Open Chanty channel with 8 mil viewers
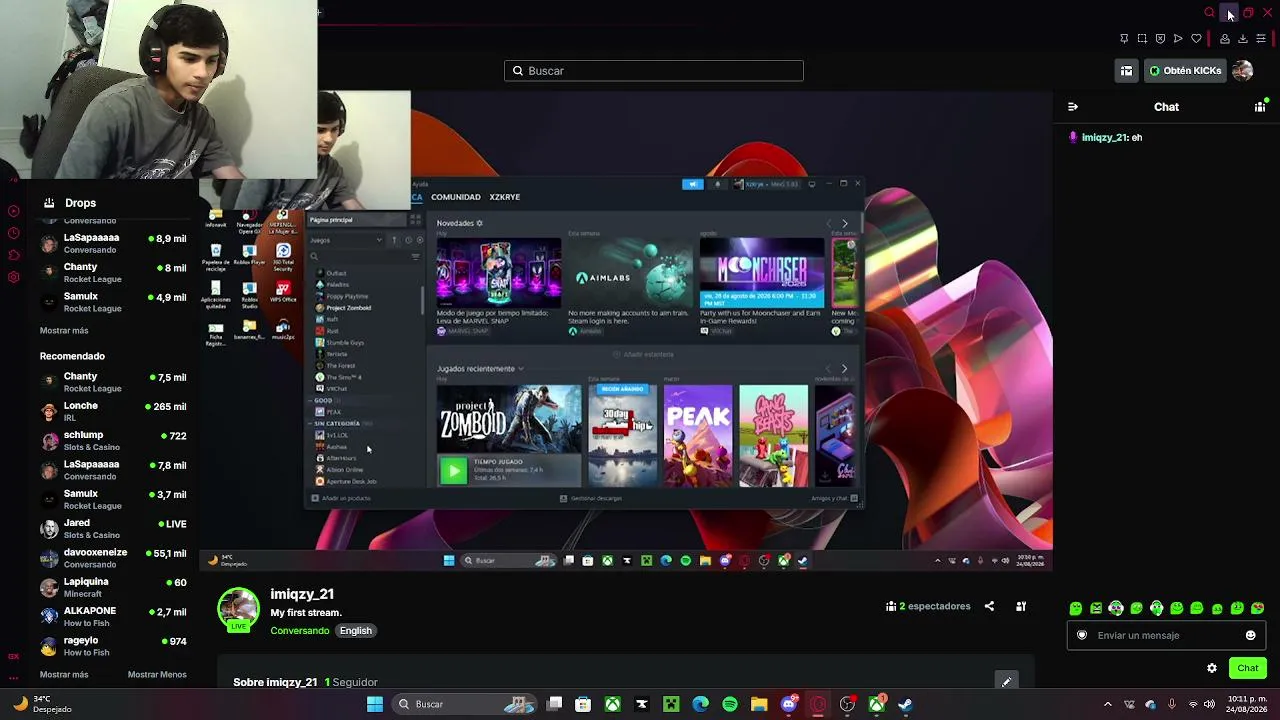 point(113,273)
